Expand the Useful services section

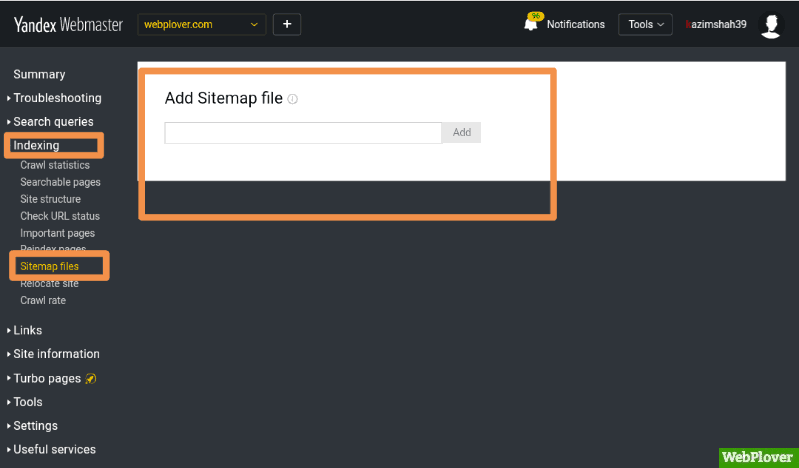coord(54,449)
